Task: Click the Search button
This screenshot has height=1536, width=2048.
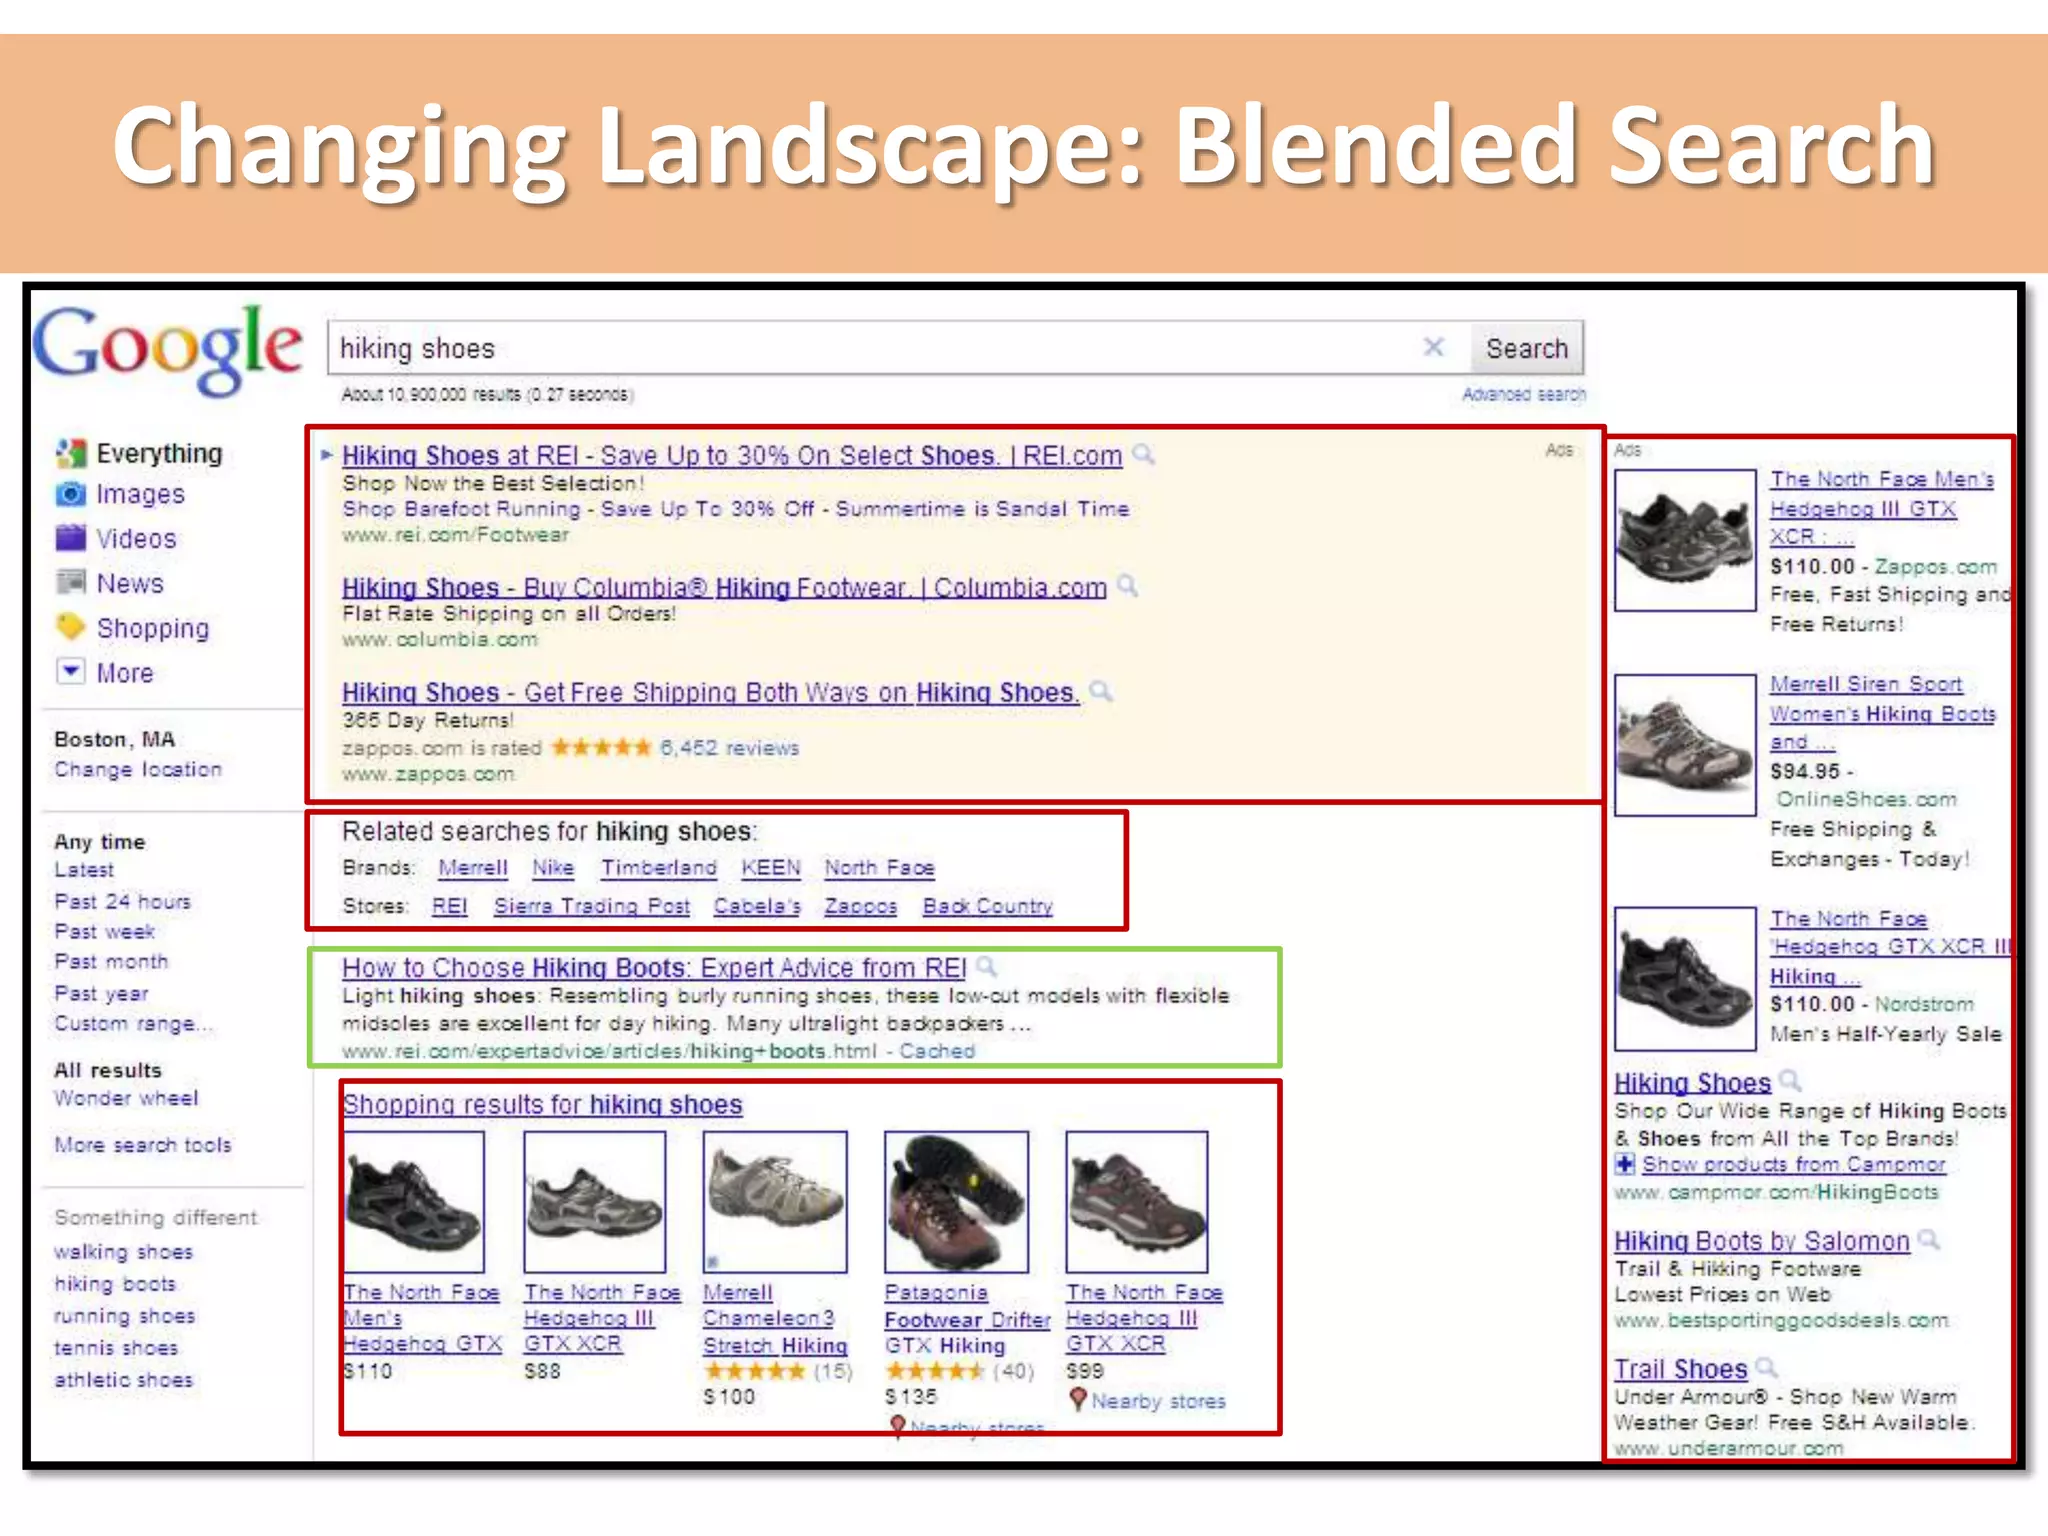Action: click(1526, 348)
